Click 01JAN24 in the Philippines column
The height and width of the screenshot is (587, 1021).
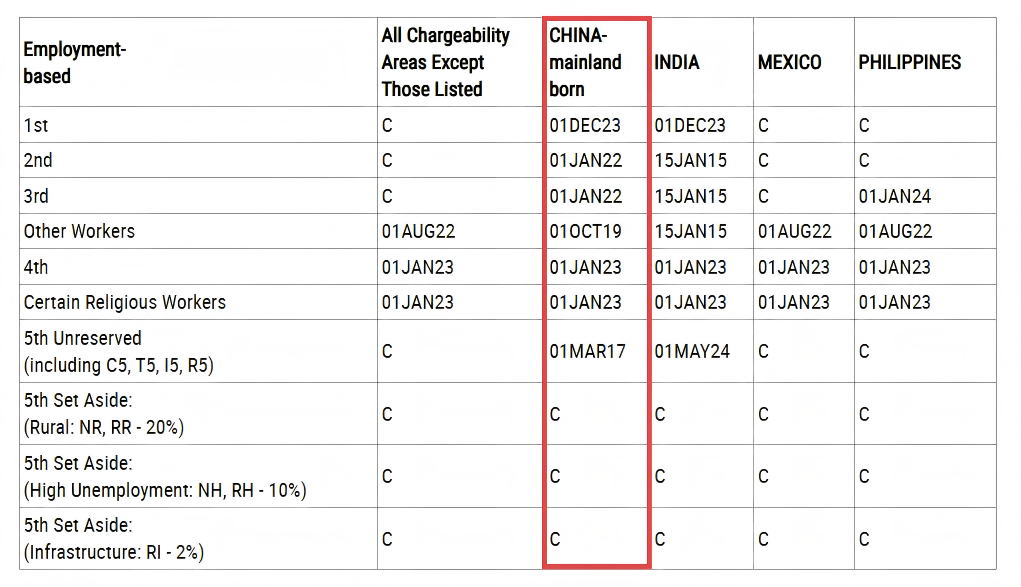894,196
